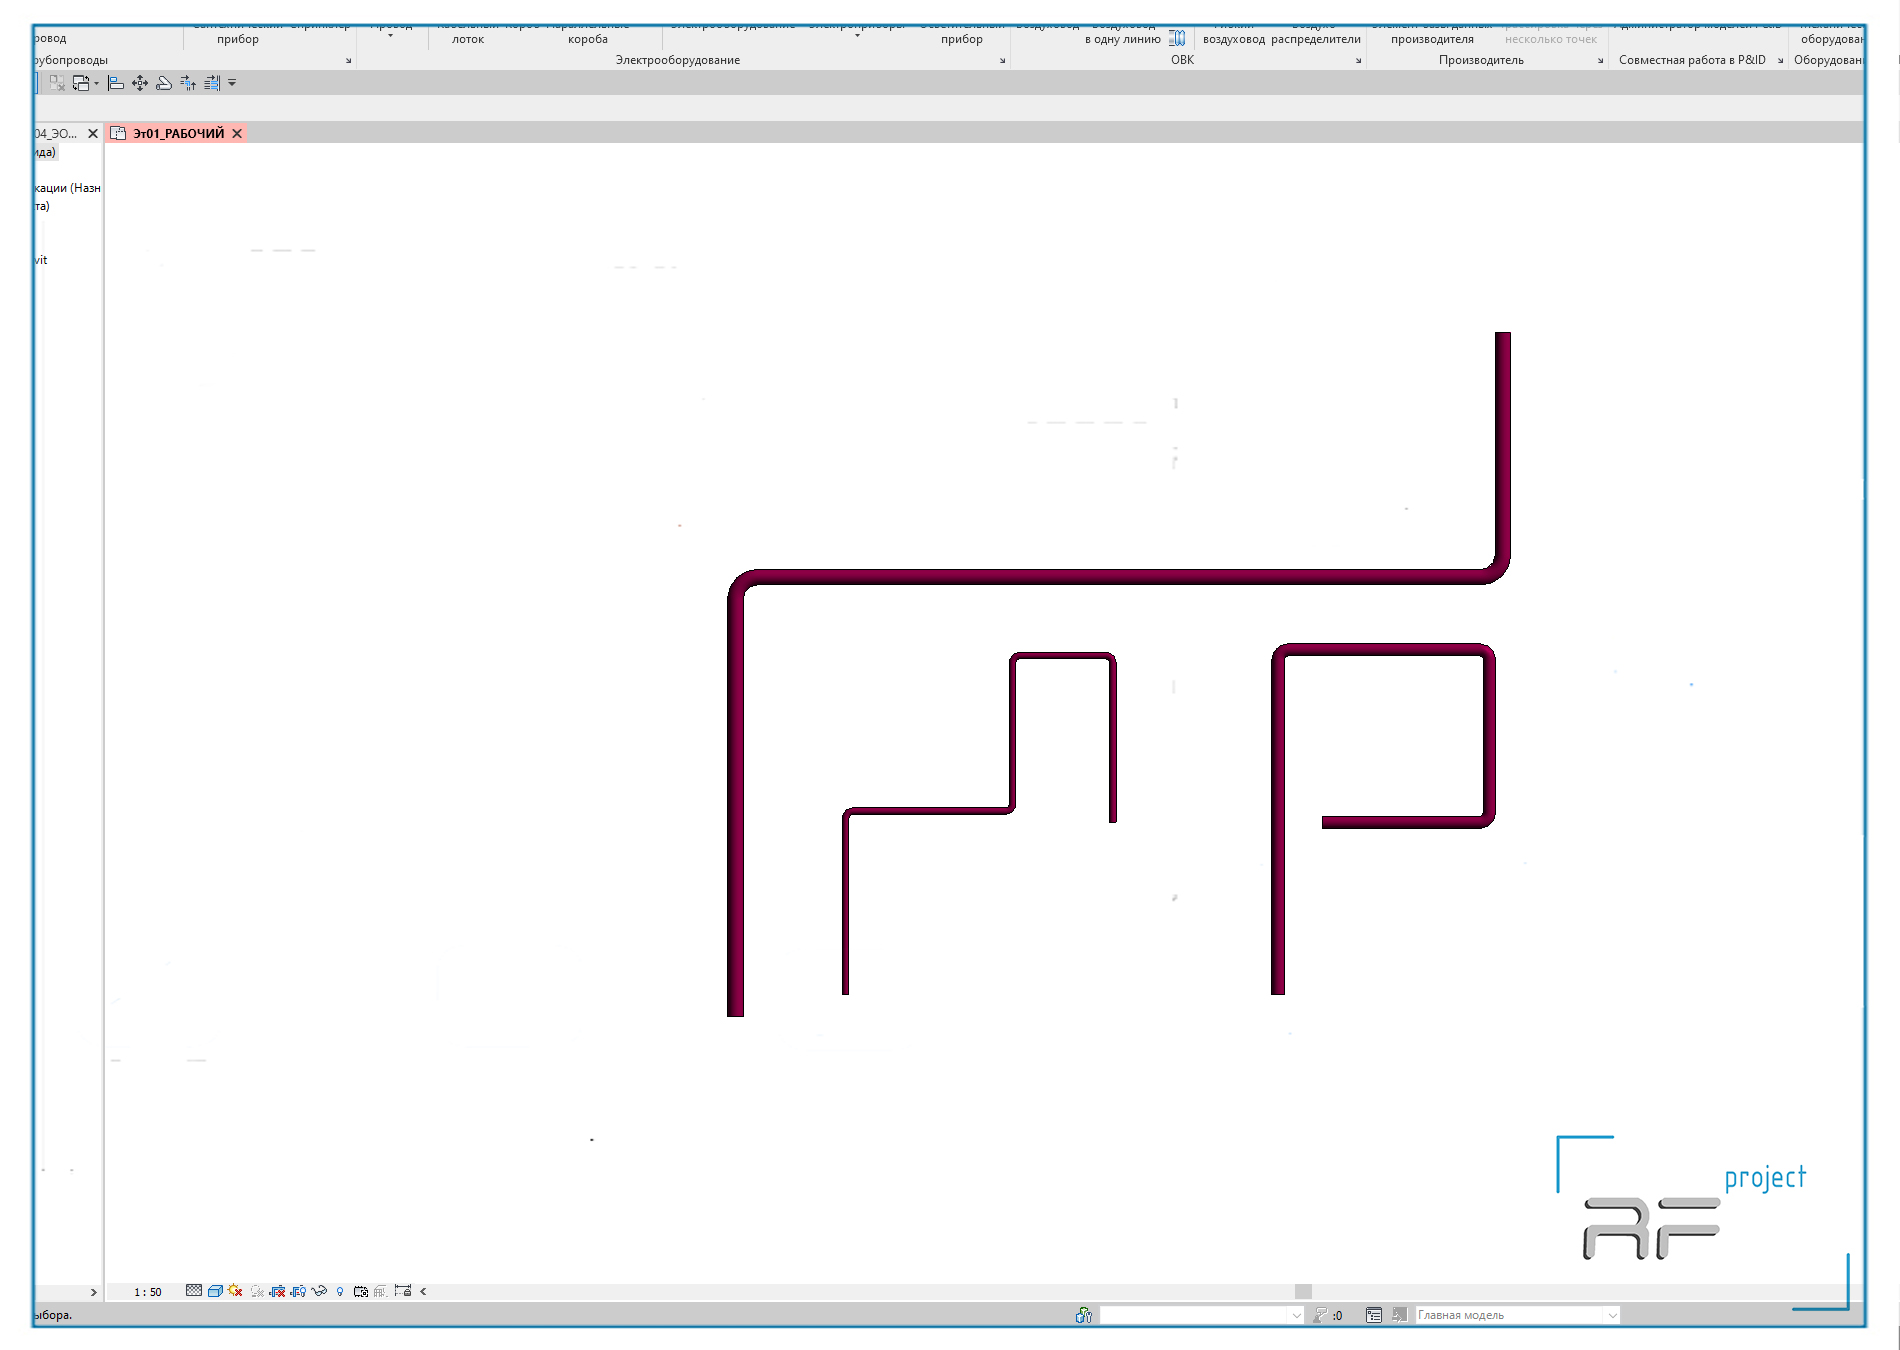Collapse the view control bar arrow
This screenshot has width=1900, height=1350.
tap(423, 1291)
